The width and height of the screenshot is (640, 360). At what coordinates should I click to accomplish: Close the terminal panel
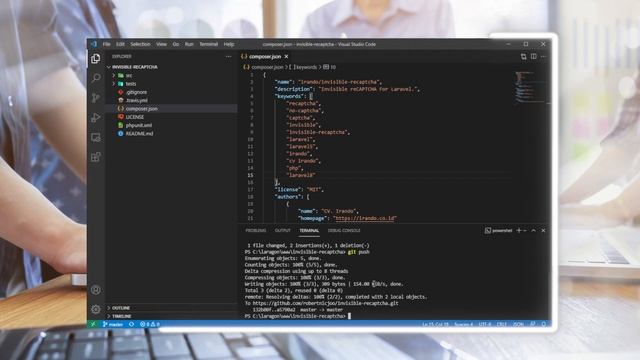point(543,231)
